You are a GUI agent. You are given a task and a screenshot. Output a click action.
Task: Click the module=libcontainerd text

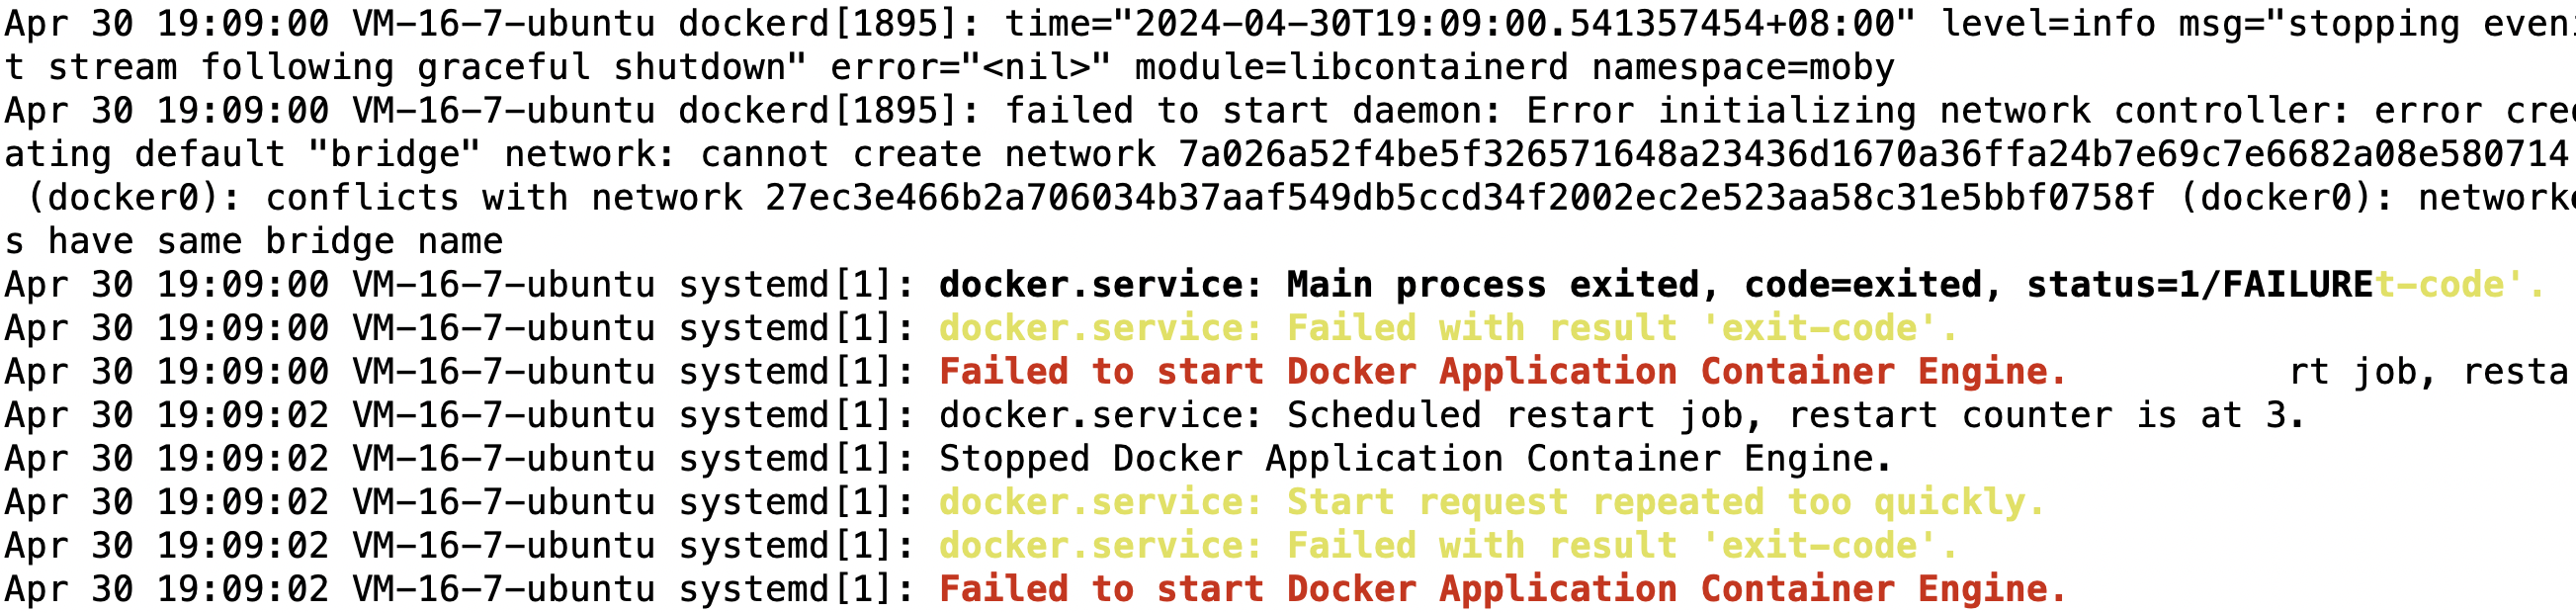[x=1351, y=67]
